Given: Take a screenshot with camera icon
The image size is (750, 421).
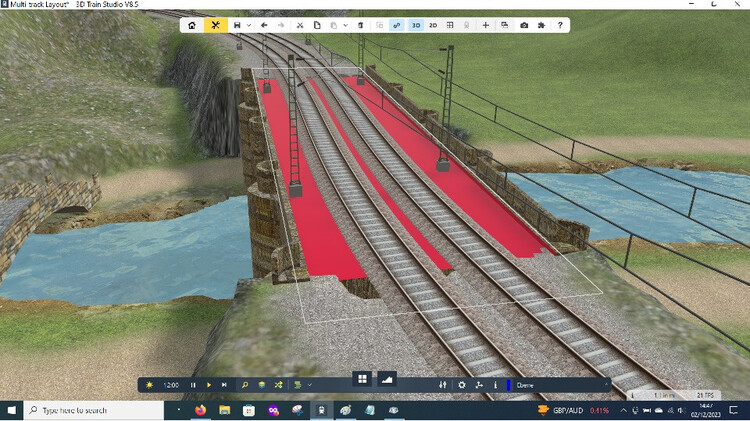Looking at the screenshot, I should (524, 25).
